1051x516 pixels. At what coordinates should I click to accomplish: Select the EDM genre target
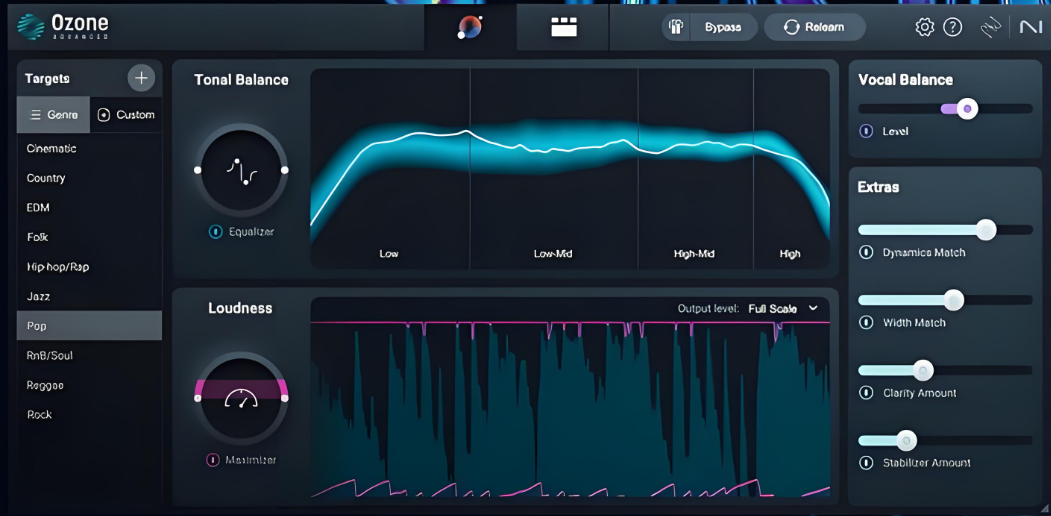point(89,208)
